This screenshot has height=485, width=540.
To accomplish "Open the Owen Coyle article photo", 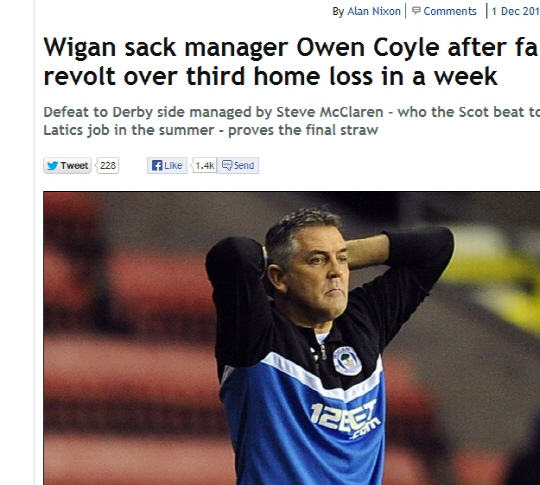I will (291, 338).
